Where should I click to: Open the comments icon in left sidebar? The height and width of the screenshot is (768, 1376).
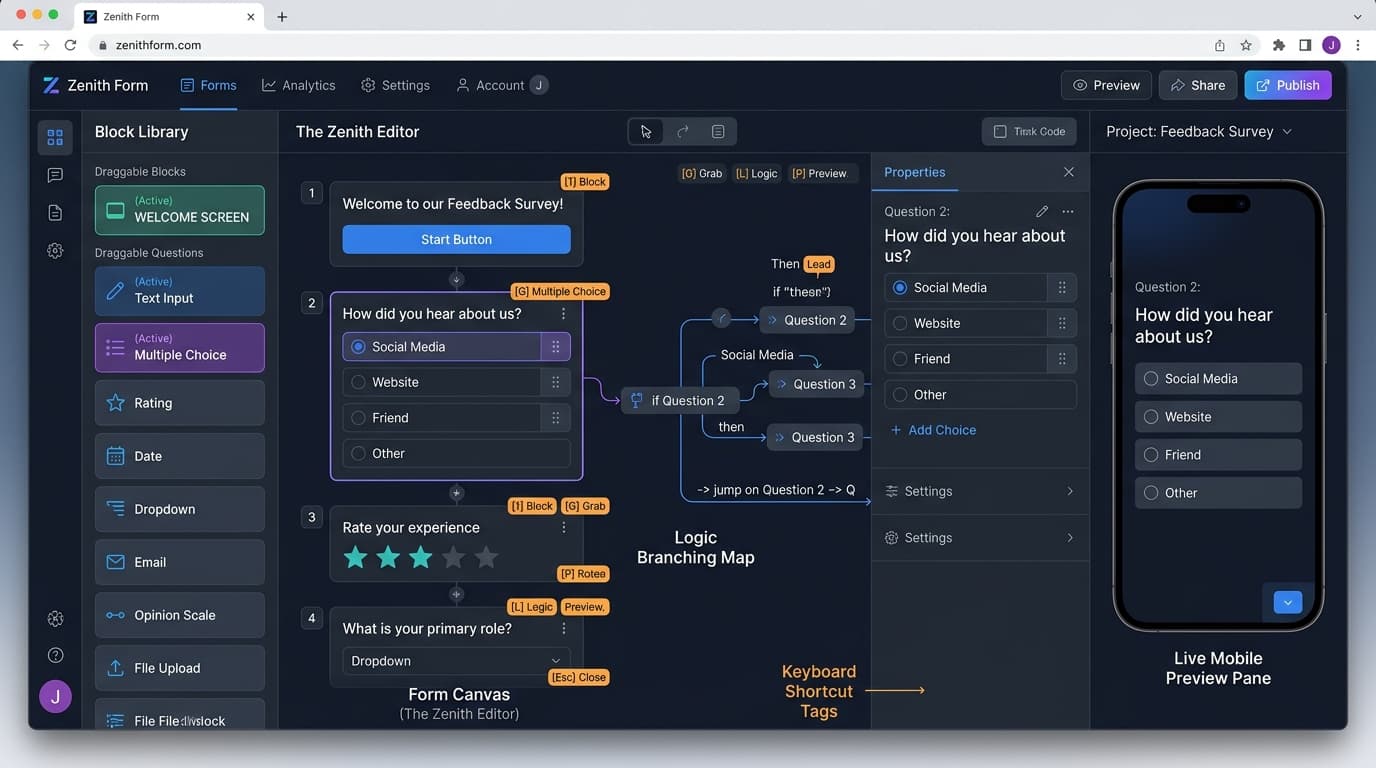[55, 175]
